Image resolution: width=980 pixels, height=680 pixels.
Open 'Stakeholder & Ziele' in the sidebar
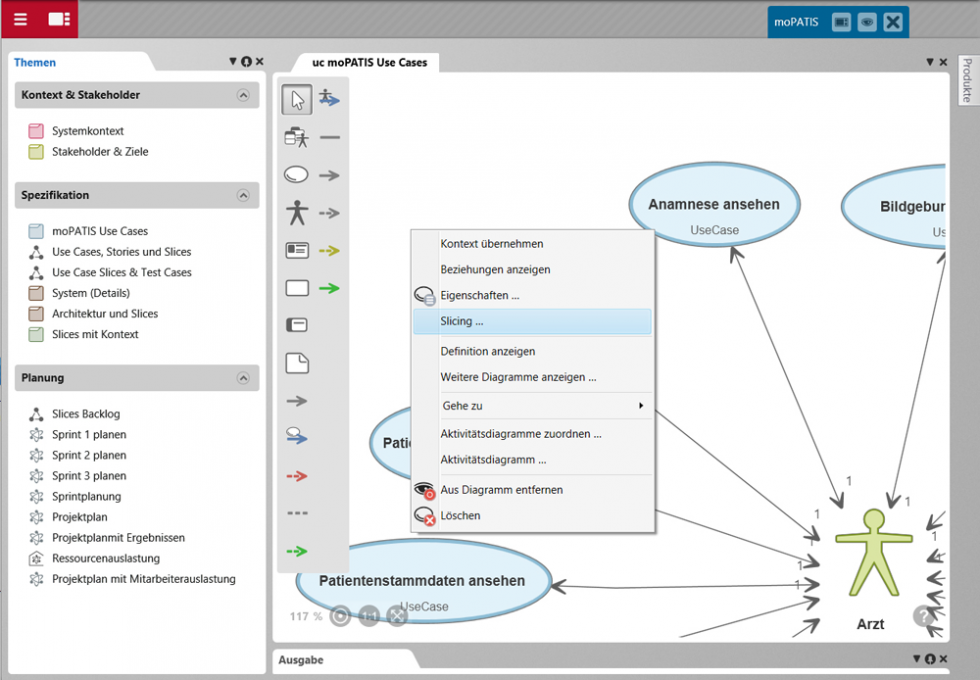point(98,152)
